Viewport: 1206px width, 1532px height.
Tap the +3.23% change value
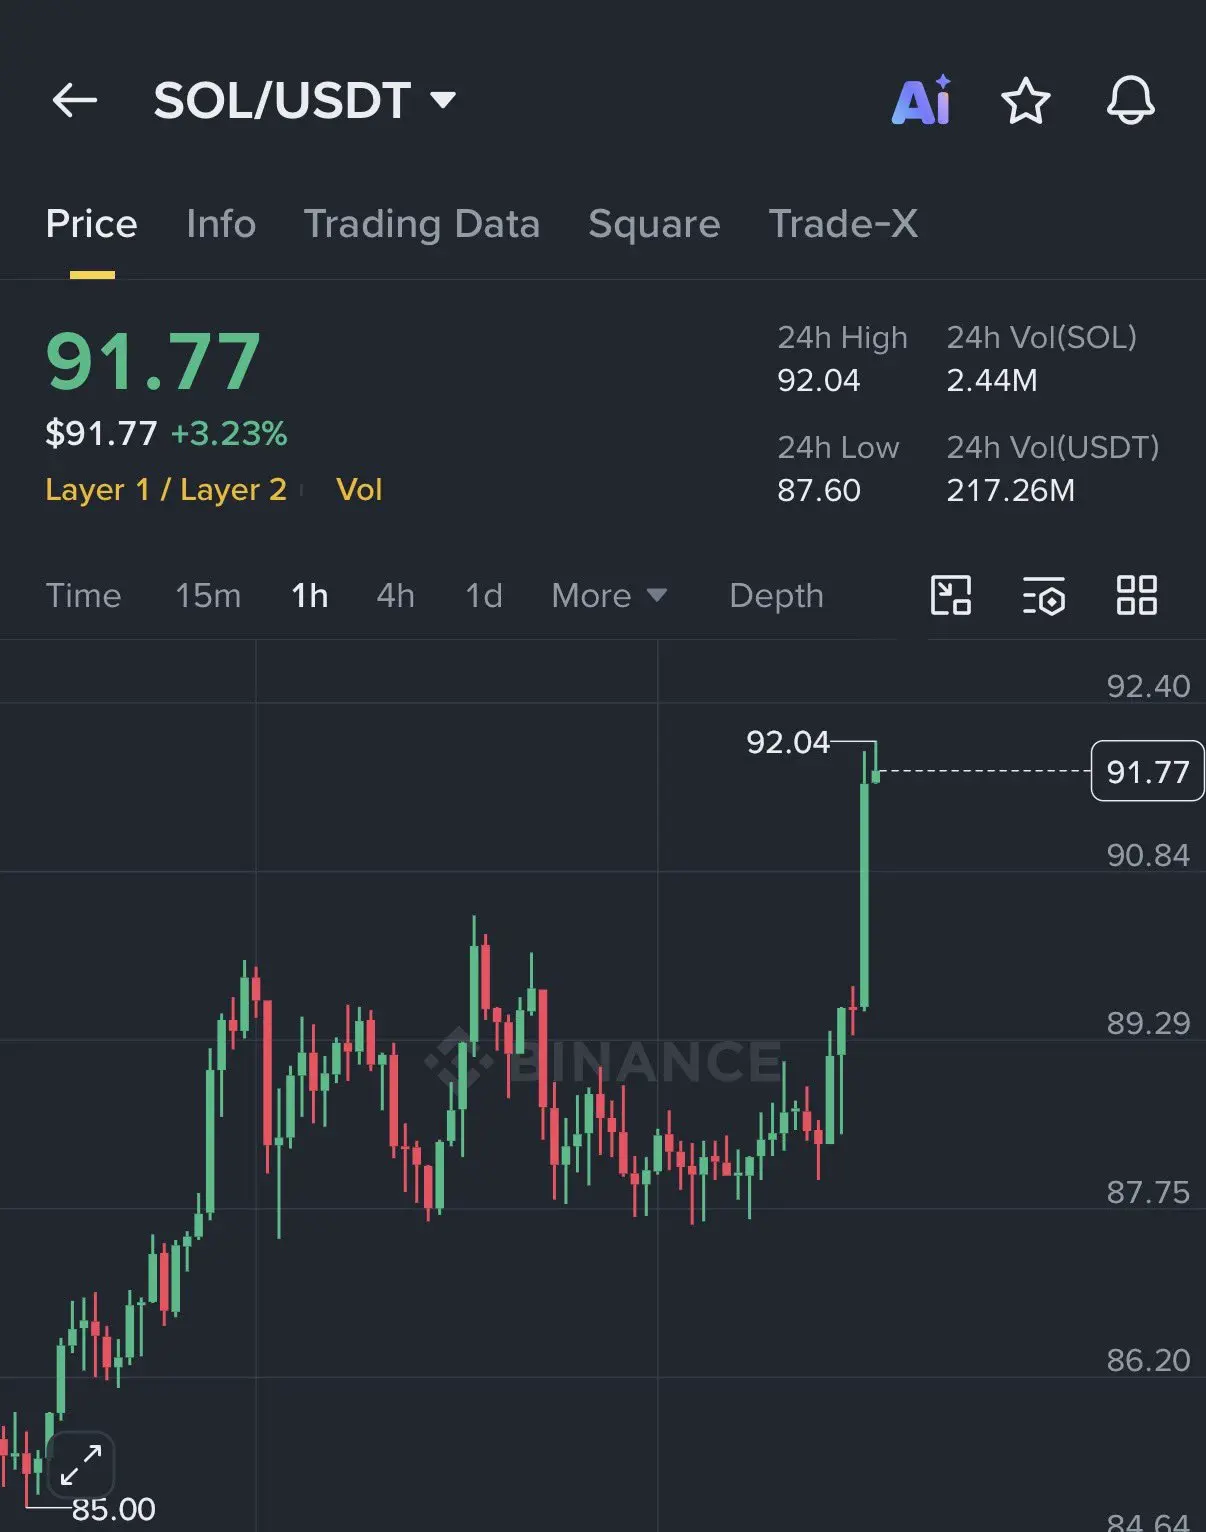229,434
